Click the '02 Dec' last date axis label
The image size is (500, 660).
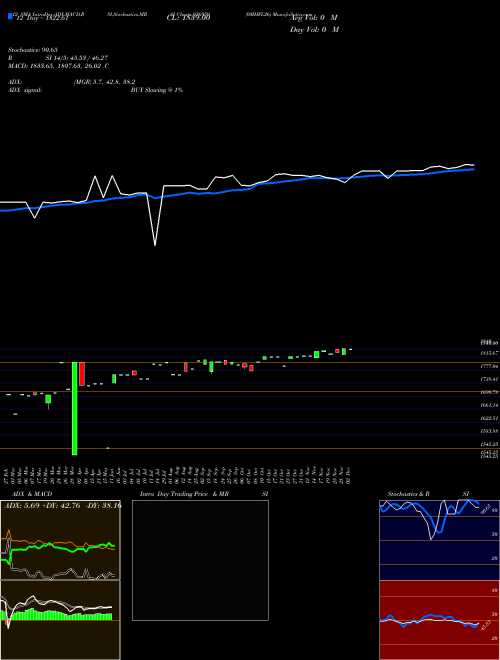click(x=349, y=475)
